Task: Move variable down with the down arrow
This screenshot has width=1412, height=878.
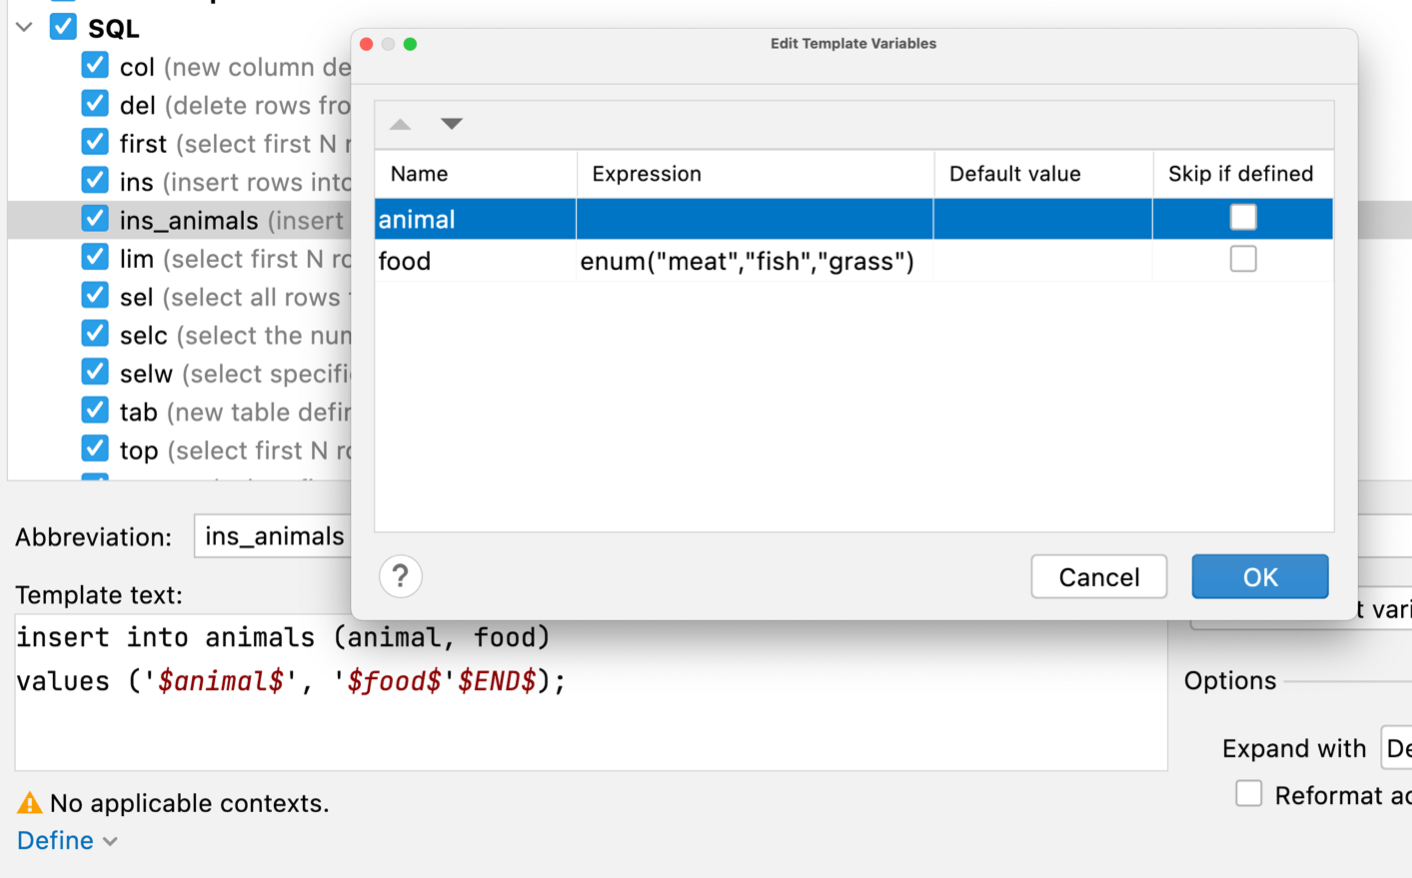Action: [452, 124]
